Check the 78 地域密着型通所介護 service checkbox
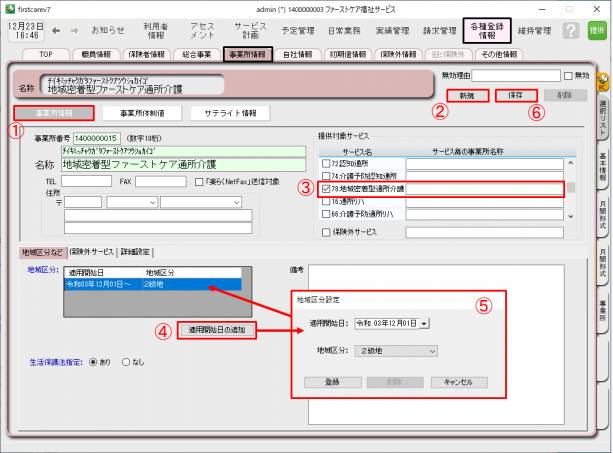The width and height of the screenshot is (613, 453). 325,187
